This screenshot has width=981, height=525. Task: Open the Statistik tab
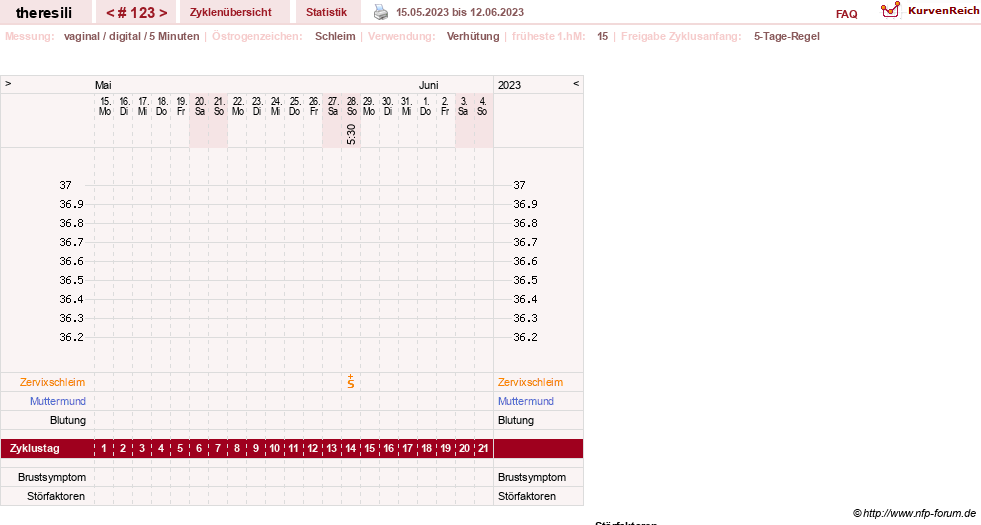327,12
